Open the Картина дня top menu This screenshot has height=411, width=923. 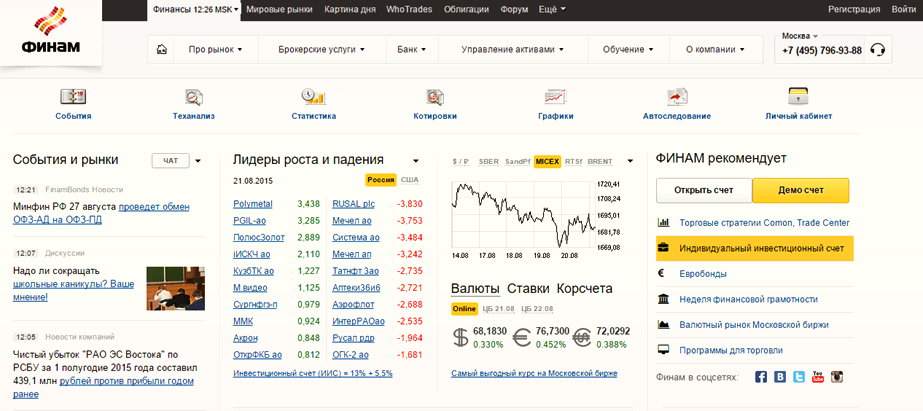point(350,9)
